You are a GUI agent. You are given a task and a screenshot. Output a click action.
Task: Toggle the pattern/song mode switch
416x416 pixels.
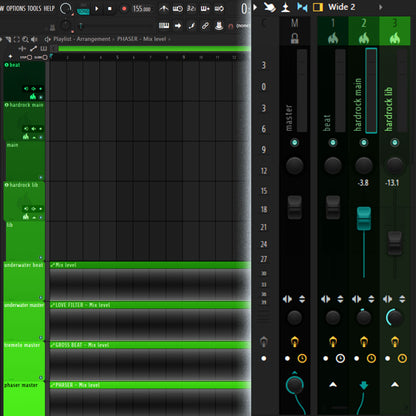(x=83, y=10)
